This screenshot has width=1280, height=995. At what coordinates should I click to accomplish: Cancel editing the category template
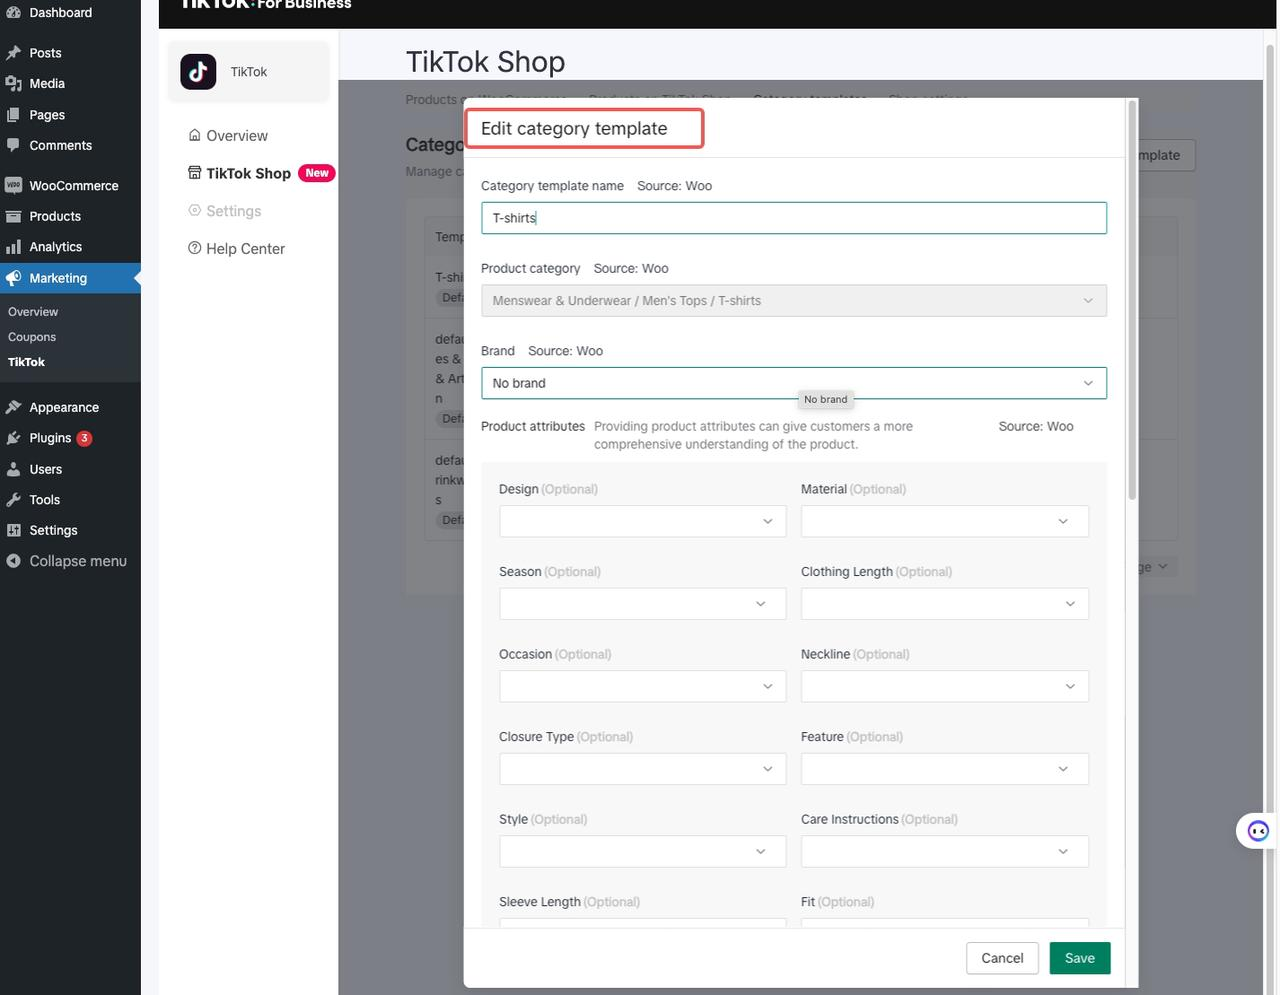click(x=1002, y=958)
